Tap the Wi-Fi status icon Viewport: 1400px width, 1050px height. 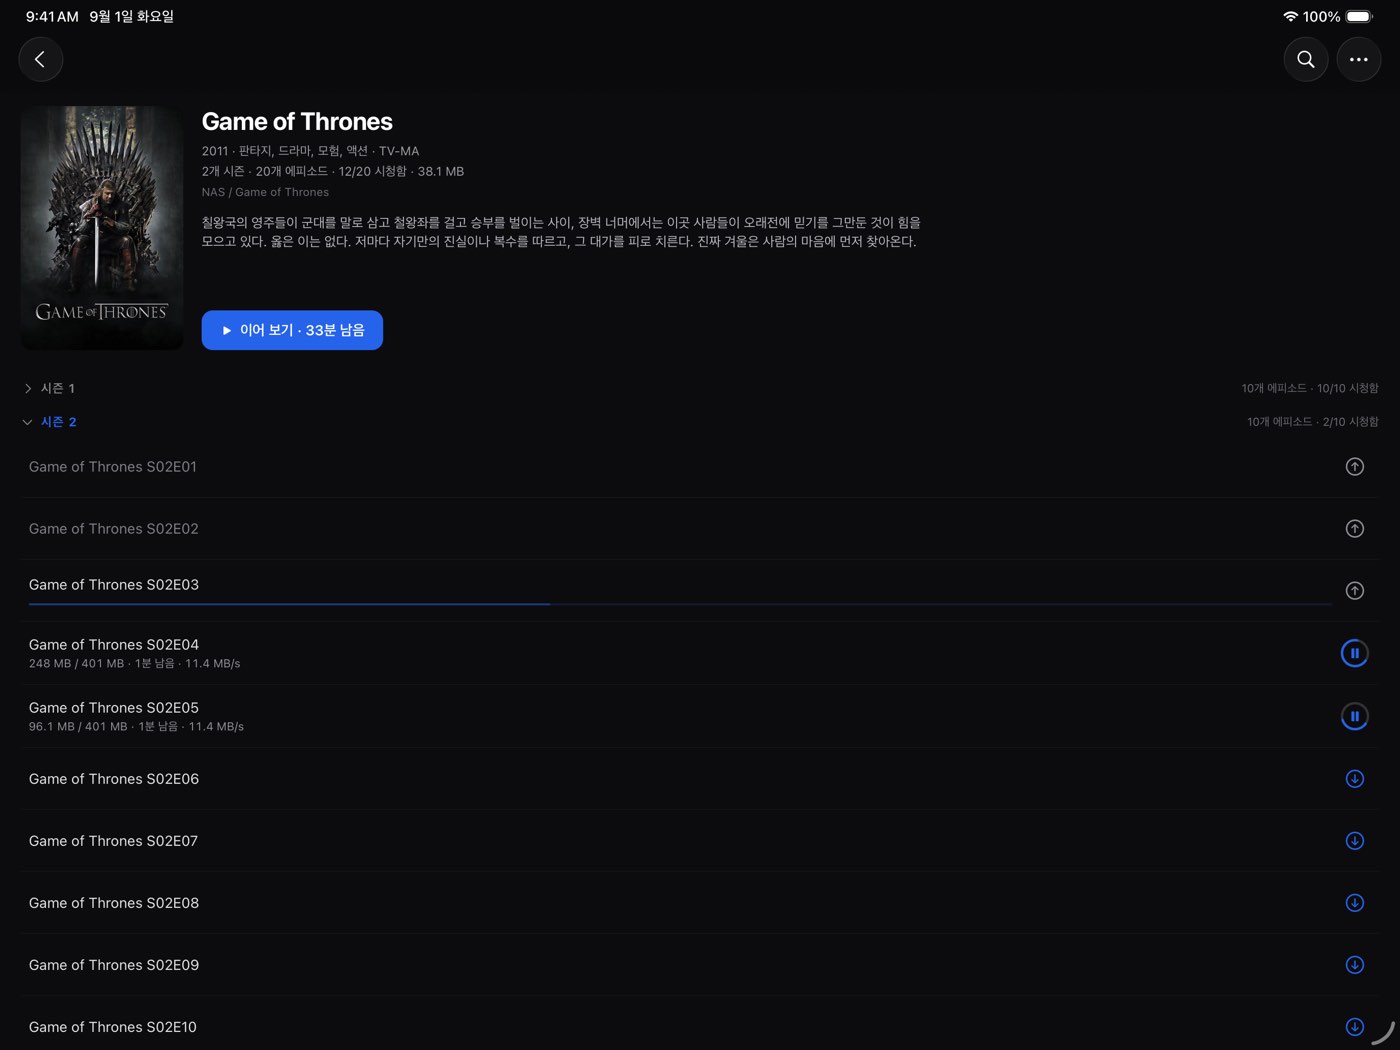1290,17
